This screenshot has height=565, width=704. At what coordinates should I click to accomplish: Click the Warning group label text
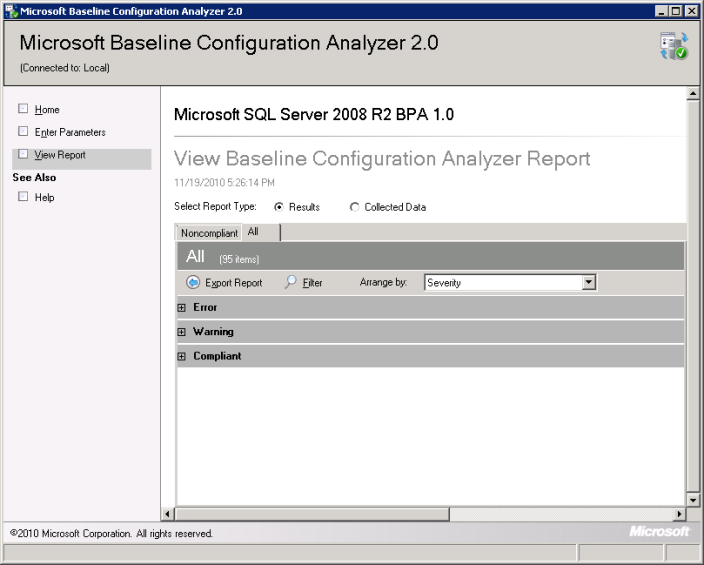click(213, 331)
